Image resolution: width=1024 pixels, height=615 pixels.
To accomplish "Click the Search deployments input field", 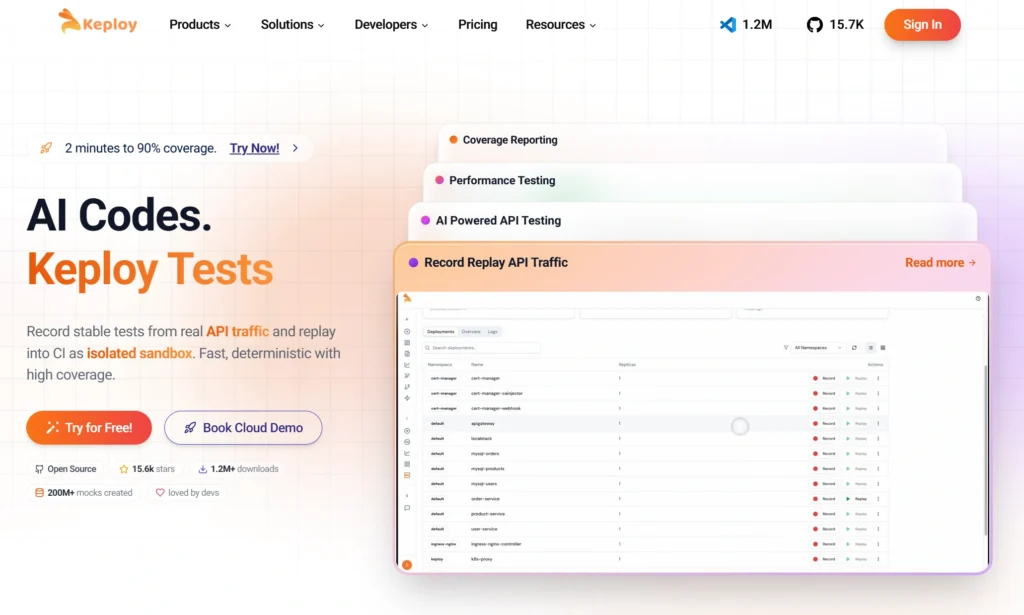I will click(x=483, y=348).
